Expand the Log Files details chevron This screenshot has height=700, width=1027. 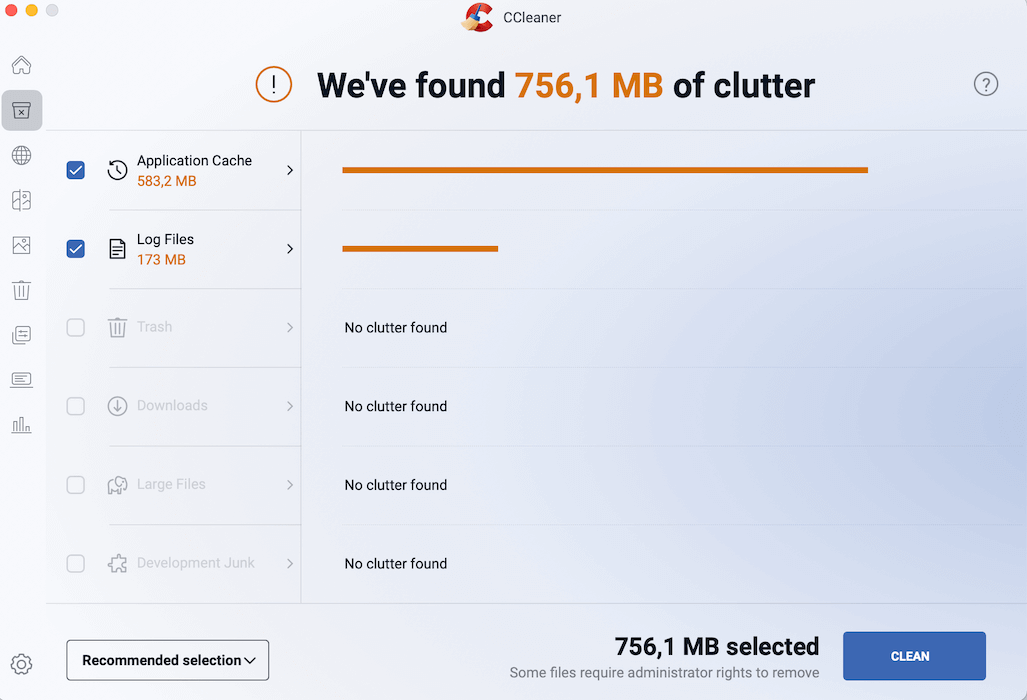point(289,248)
